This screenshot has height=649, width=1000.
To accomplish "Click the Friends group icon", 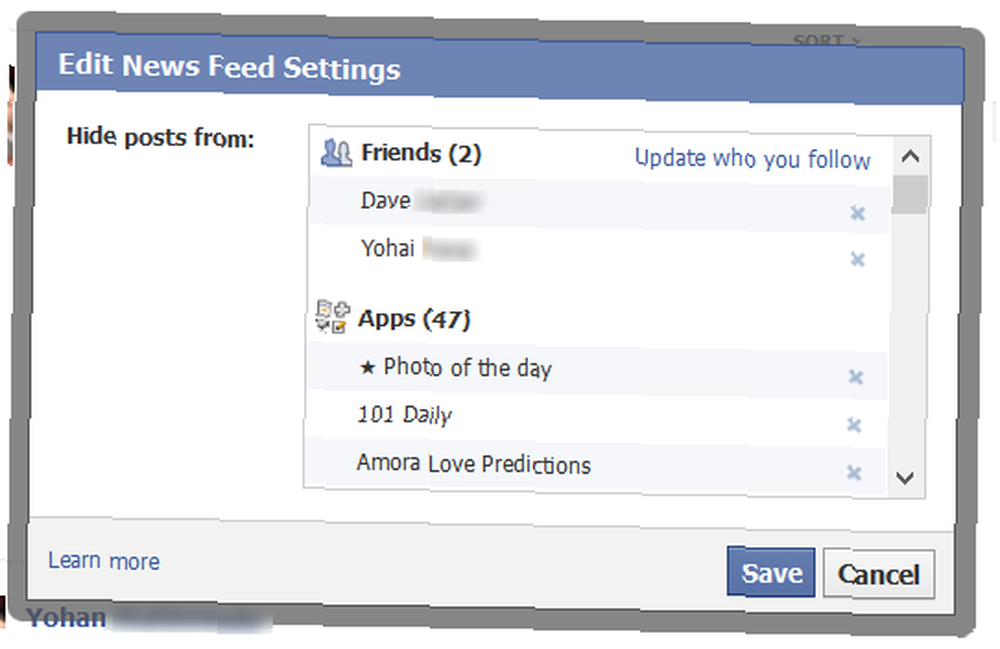I will click(336, 153).
